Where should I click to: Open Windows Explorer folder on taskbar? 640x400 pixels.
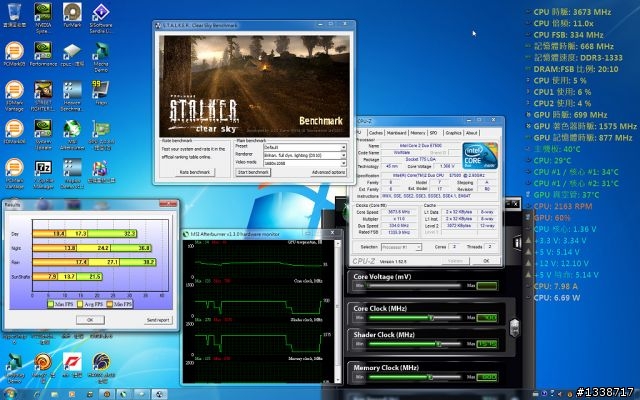pos(54,394)
